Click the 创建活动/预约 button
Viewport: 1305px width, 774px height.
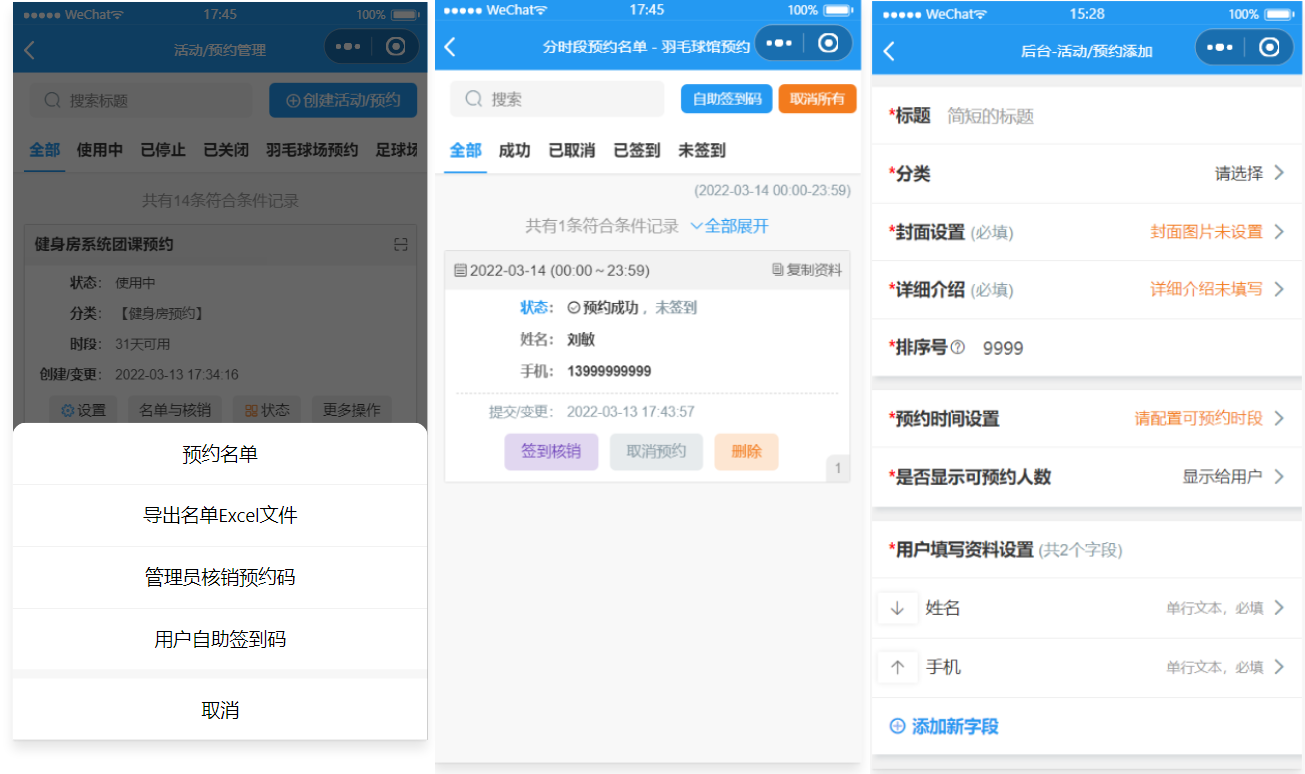(342, 101)
